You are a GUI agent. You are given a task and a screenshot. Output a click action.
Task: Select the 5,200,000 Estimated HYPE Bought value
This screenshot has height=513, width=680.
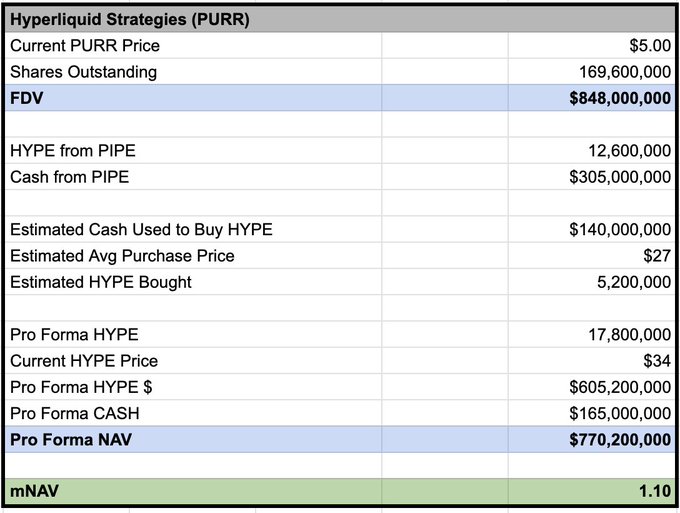(634, 282)
